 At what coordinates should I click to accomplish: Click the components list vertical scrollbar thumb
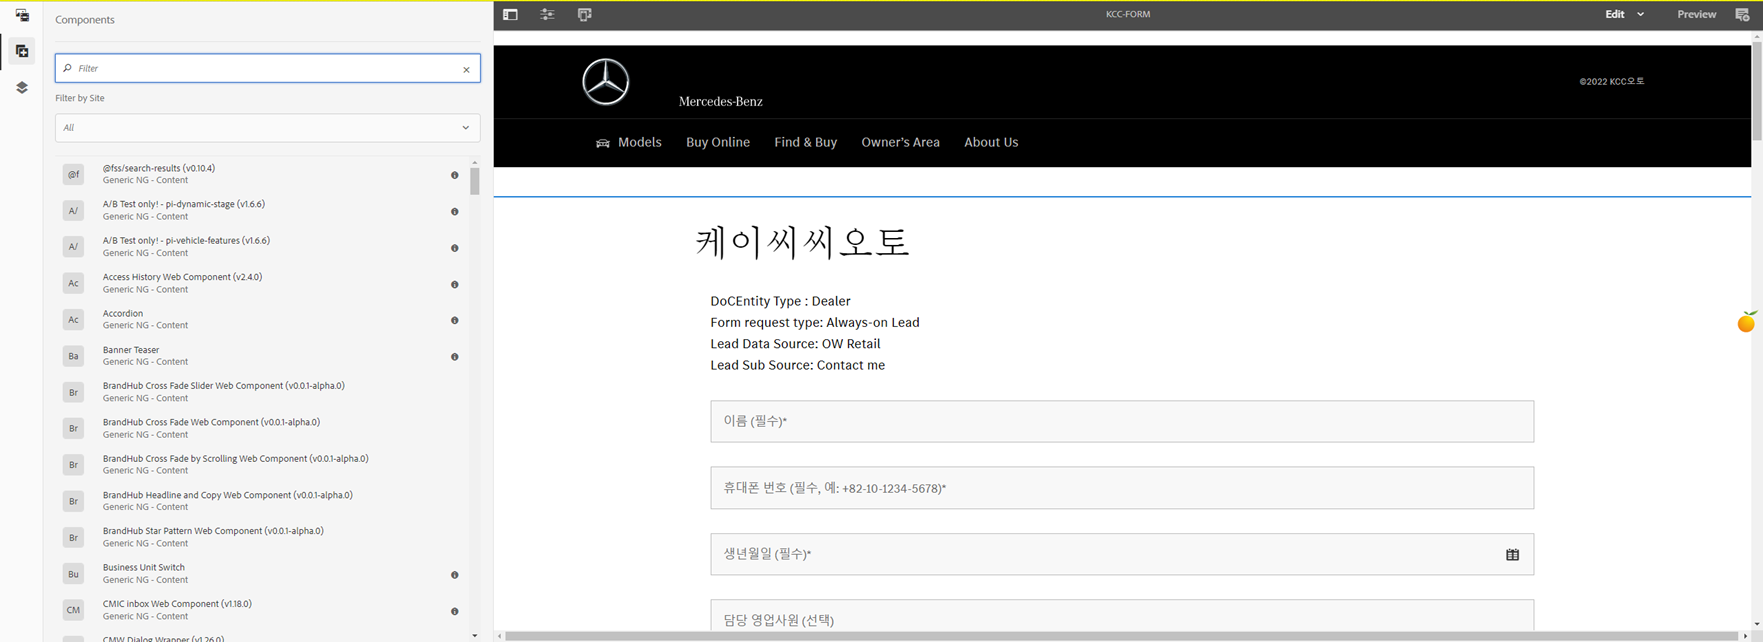click(x=474, y=181)
